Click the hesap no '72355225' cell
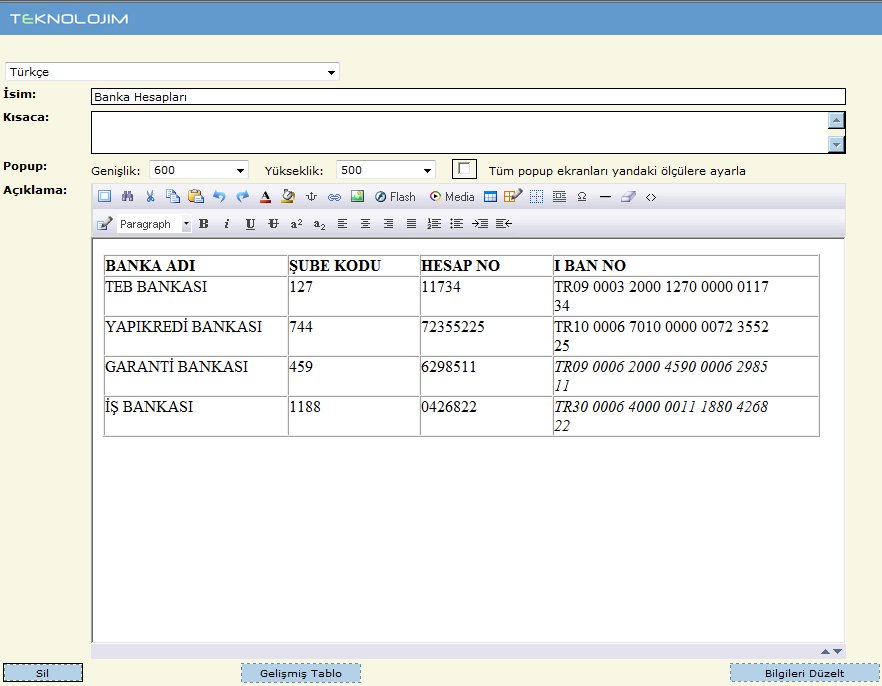Viewport: 882px width, 686px height. coord(486,336)
